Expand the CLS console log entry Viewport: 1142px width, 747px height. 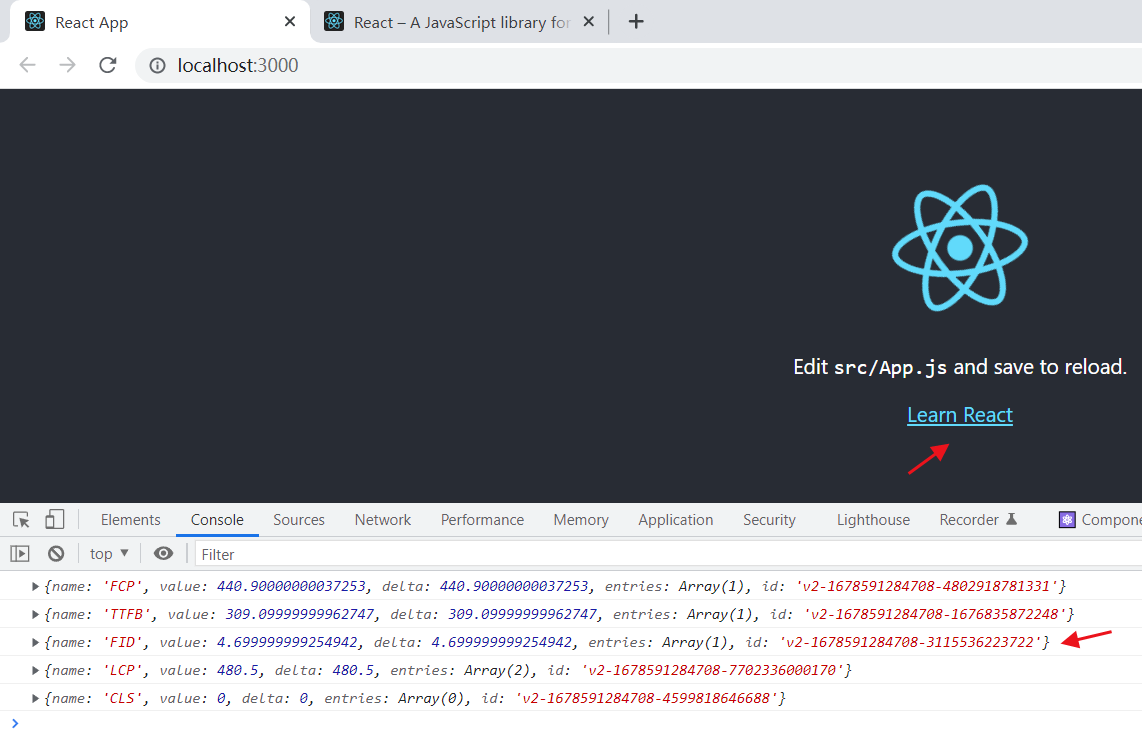tap(35, 698)
